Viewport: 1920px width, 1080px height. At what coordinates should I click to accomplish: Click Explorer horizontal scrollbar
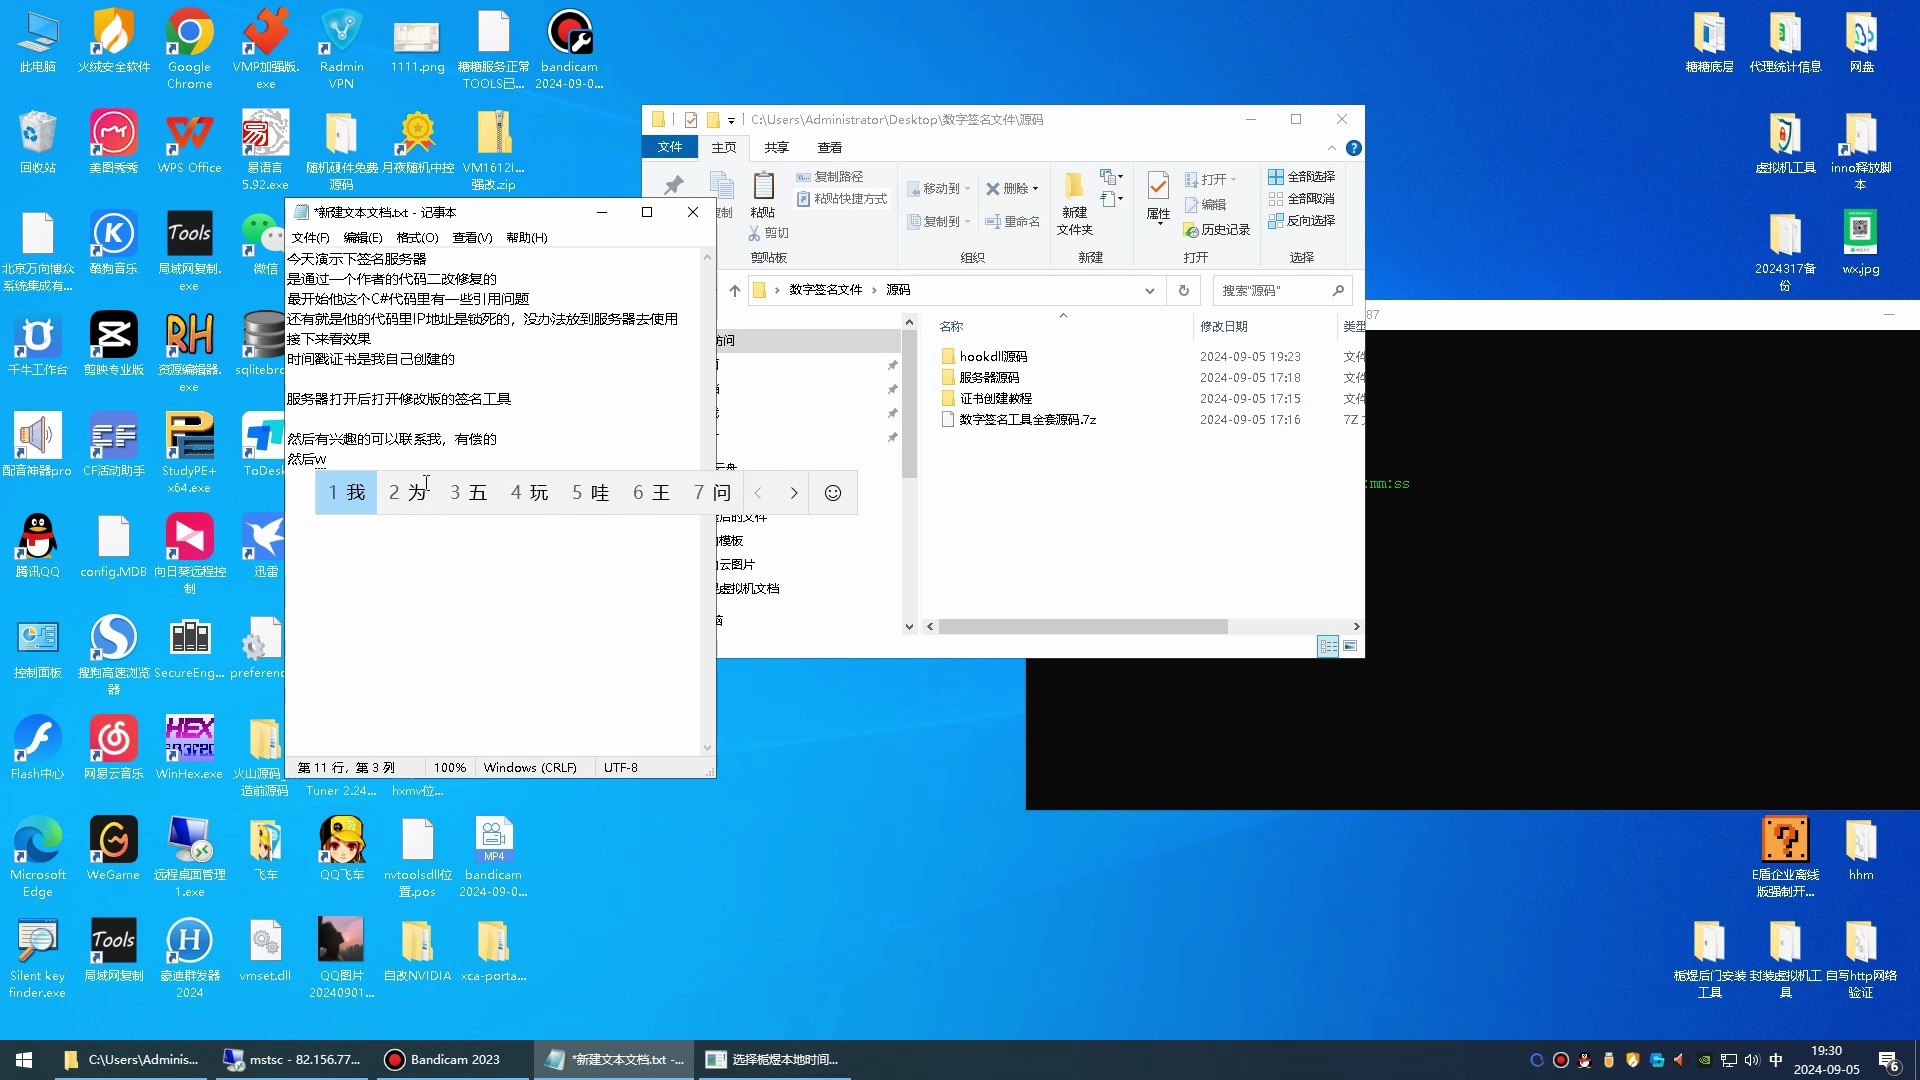pyautogui.click(x=1082, y=627)
